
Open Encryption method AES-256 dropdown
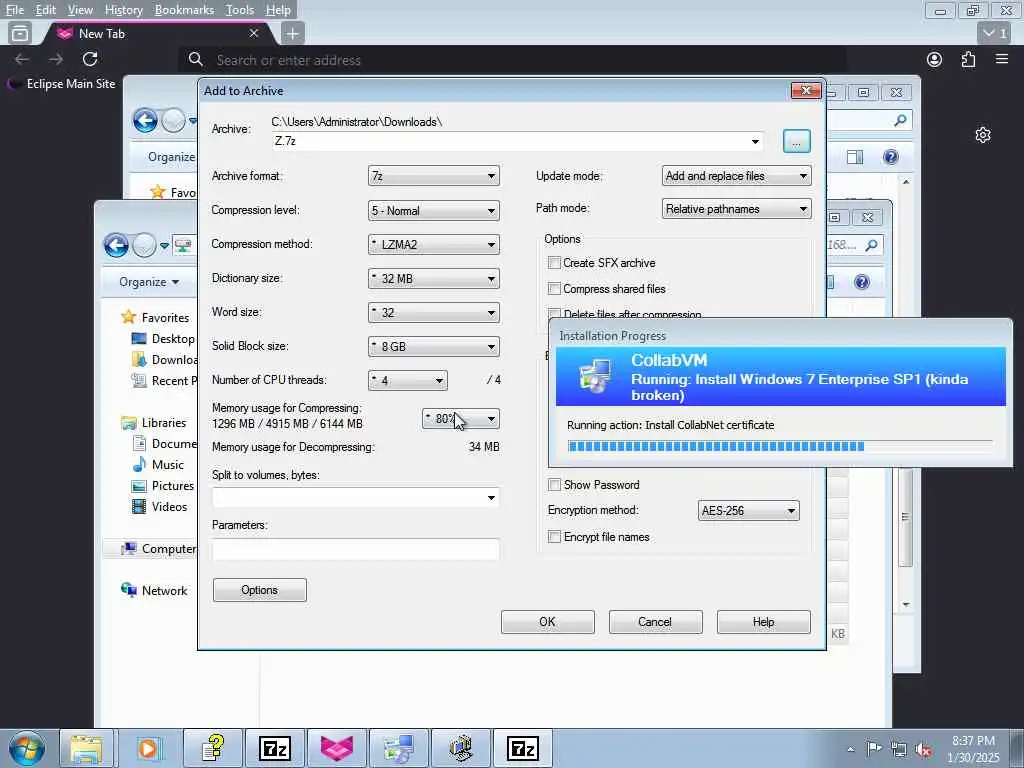coord(748,511)
